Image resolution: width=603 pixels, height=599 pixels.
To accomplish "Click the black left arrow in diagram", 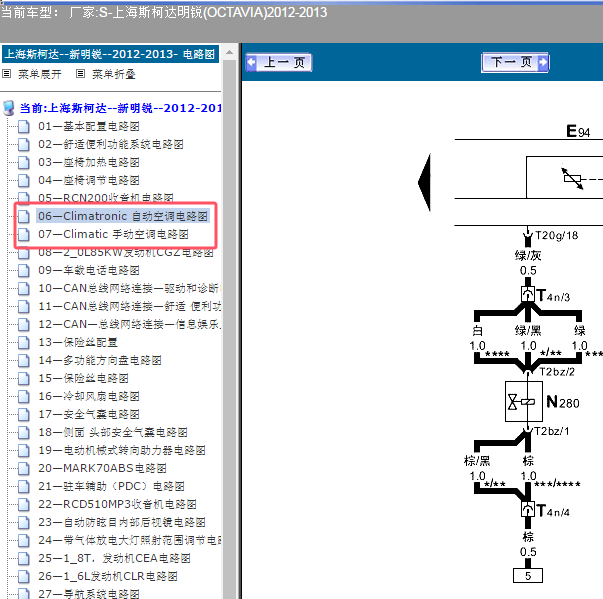I will click(424, 183).
